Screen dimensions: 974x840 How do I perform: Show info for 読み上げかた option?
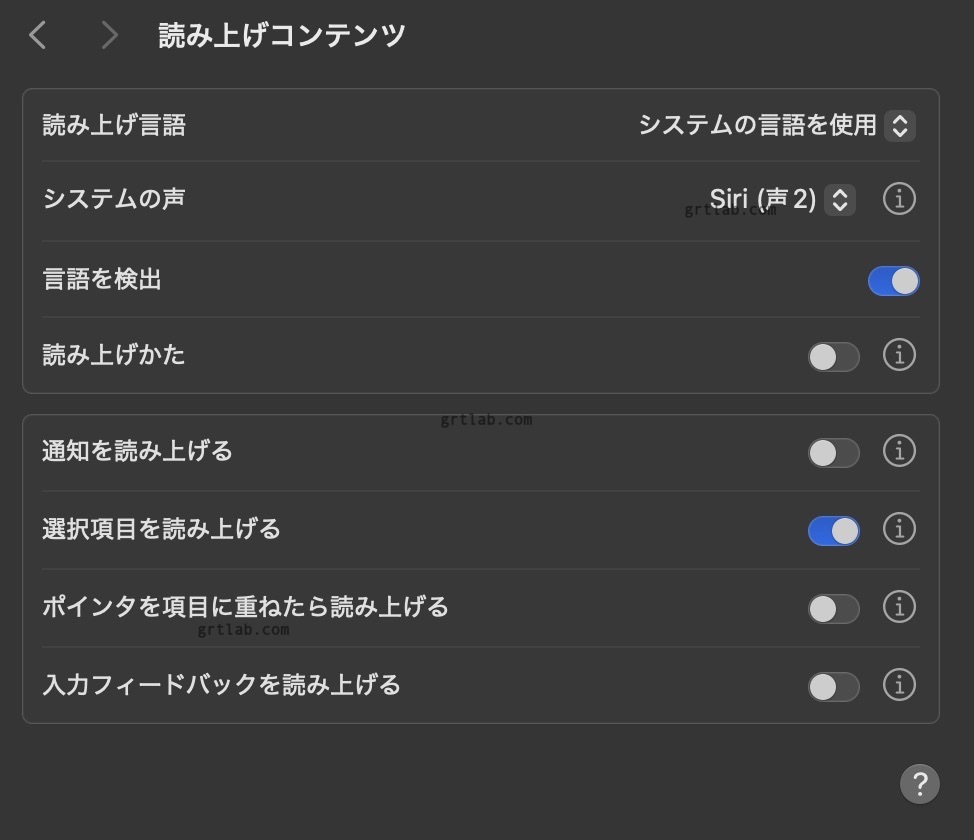click(x=899, y=355)
